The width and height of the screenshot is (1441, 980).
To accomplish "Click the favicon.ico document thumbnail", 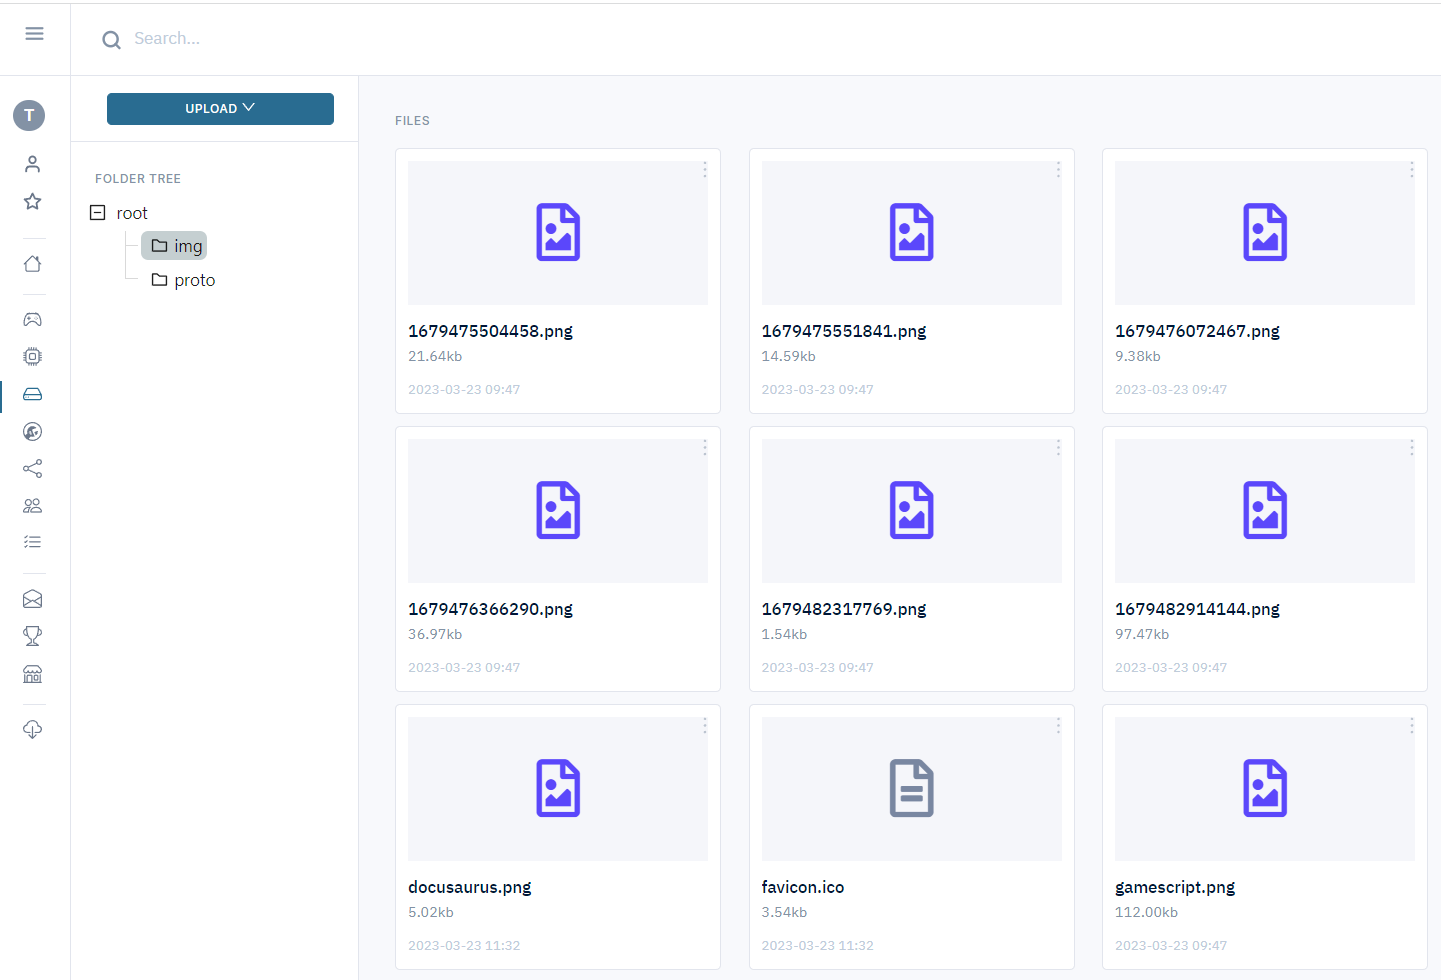I will tap(912, 789).
